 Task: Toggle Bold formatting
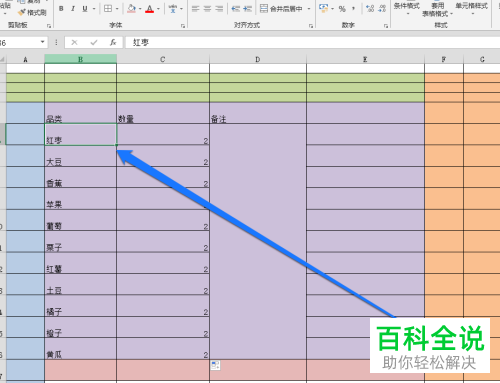pyautogui.click(x=61, y=9)
